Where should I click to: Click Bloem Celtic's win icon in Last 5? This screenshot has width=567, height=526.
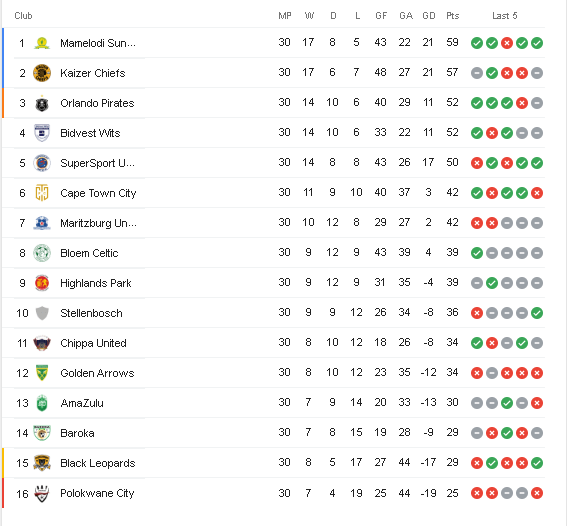coord(477,253)
